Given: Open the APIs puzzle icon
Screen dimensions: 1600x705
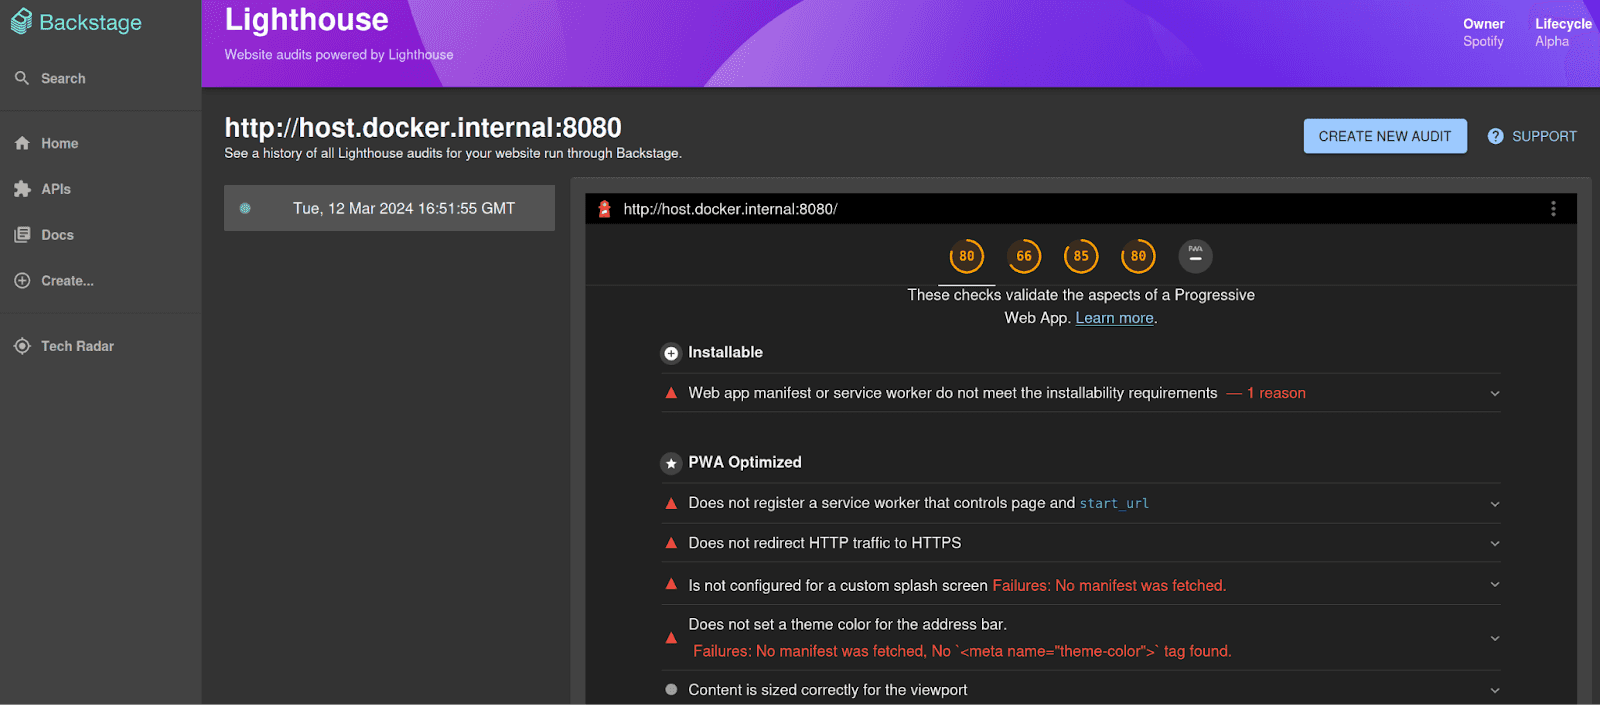Looking at the screenshot, I should 22,189.
